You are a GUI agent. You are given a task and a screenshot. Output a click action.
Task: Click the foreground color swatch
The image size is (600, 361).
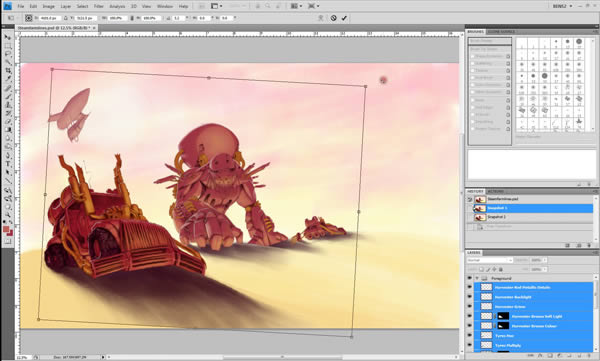click(6, 229)
